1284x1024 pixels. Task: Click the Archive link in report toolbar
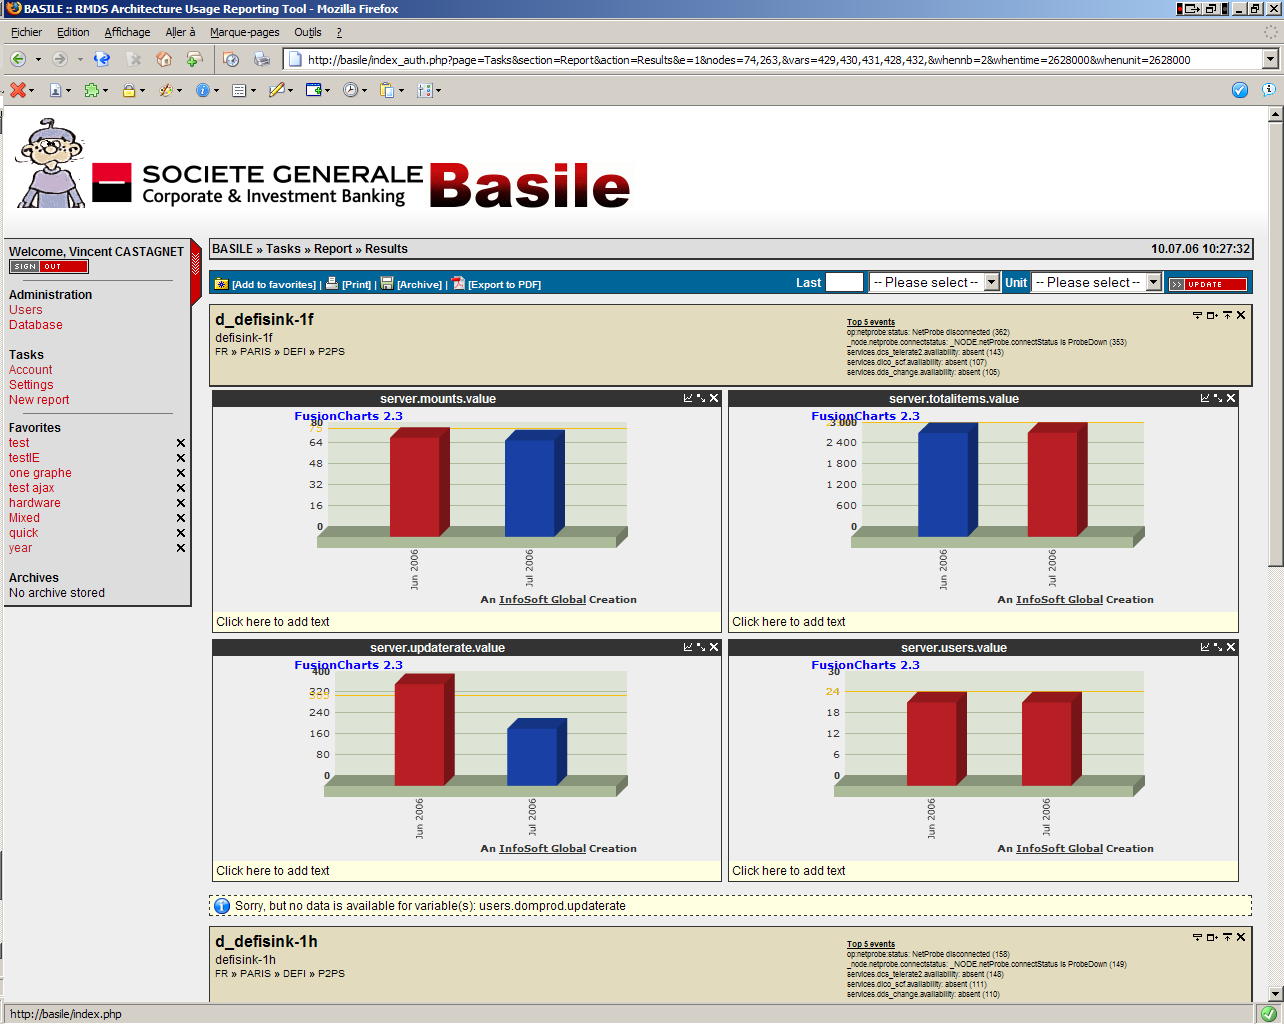point(419,285)
